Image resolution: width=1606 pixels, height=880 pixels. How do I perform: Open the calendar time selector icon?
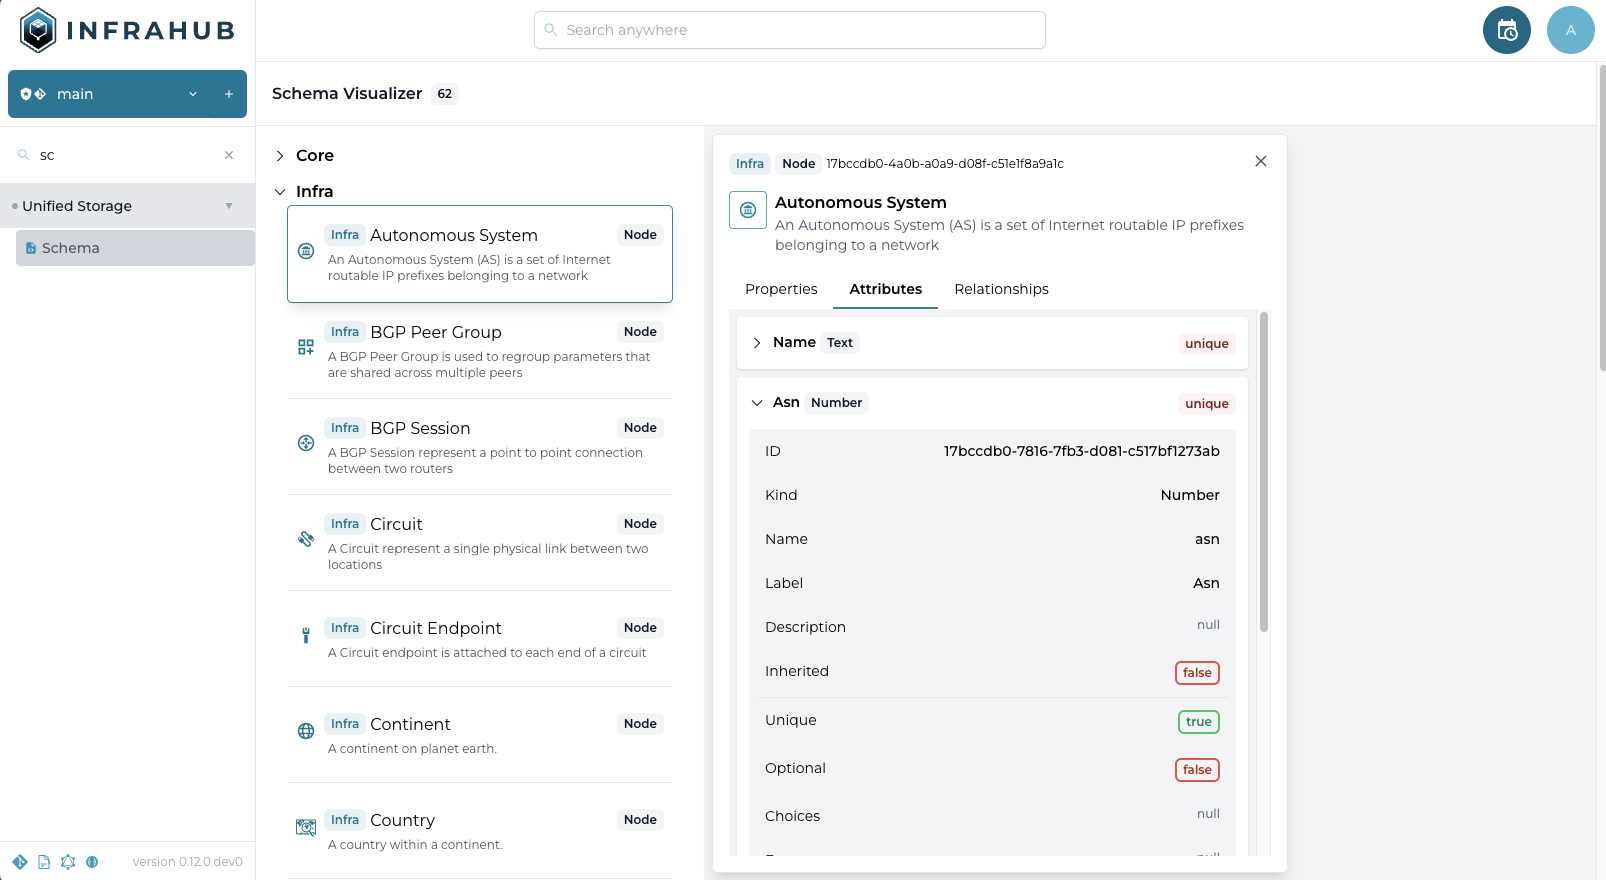click(x=1506, y=30)
